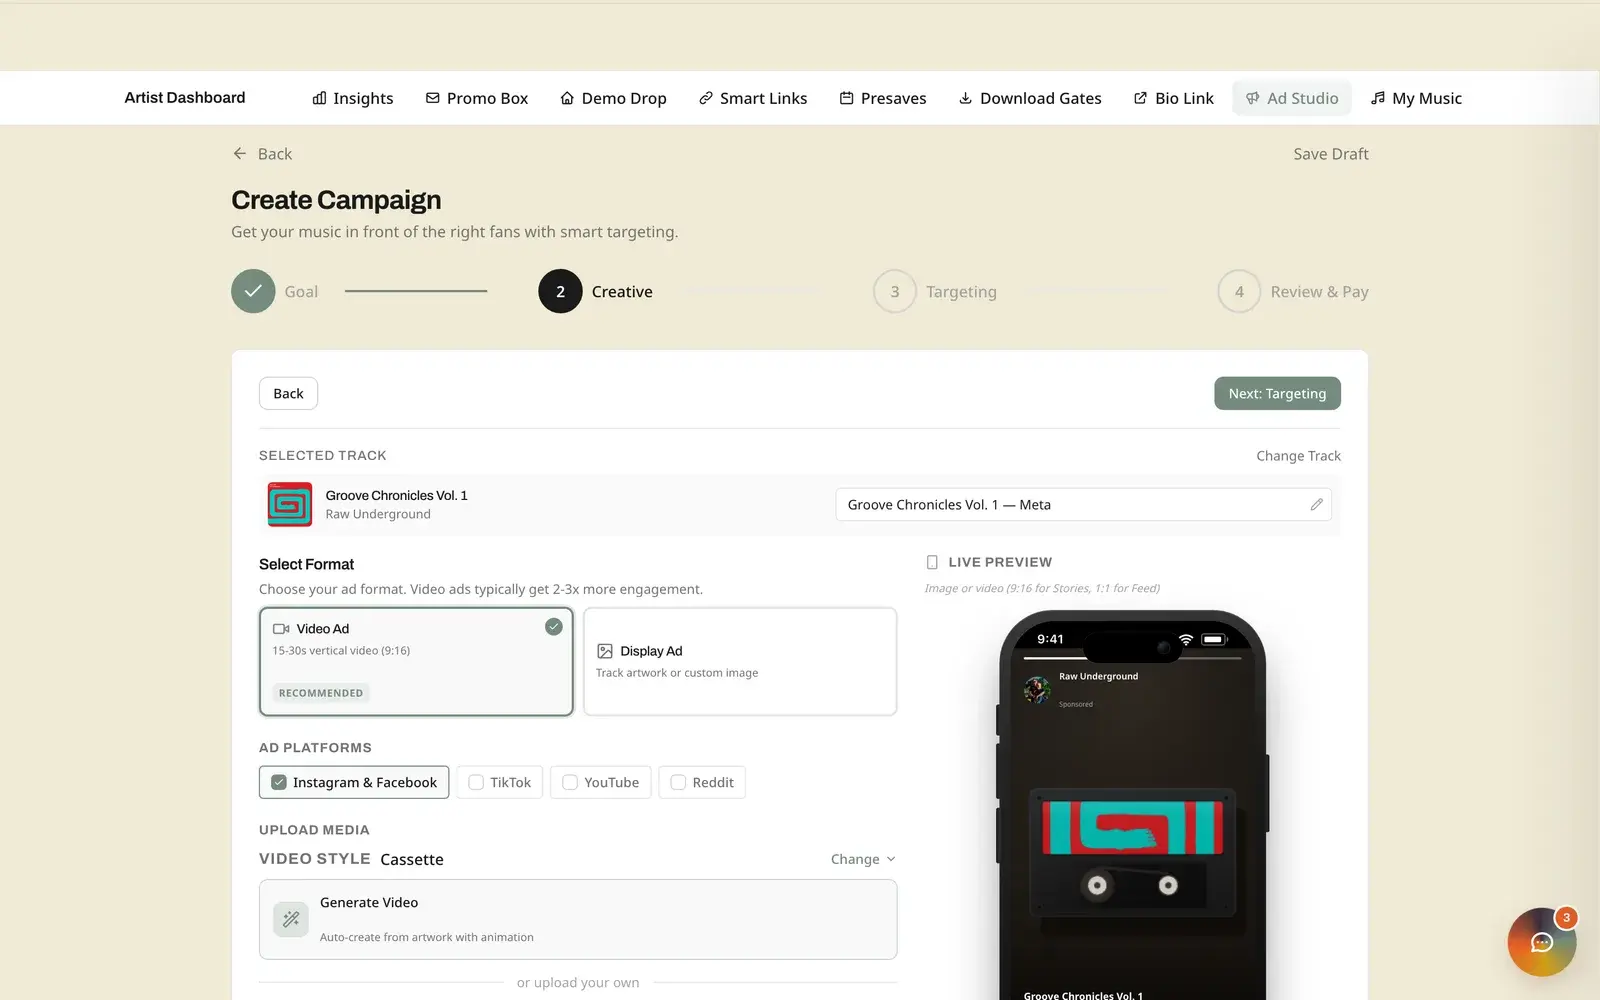Go to the Demo Drop section

[x=613, y=98]
